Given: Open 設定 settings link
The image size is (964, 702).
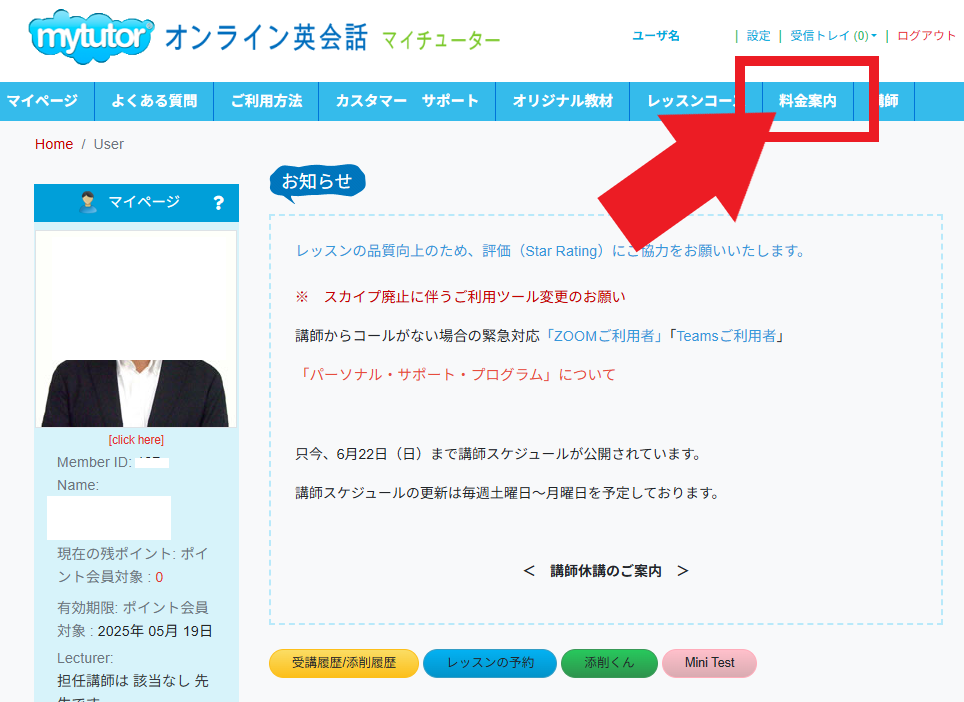Looking at the screenshot, I should click(759, 36).
